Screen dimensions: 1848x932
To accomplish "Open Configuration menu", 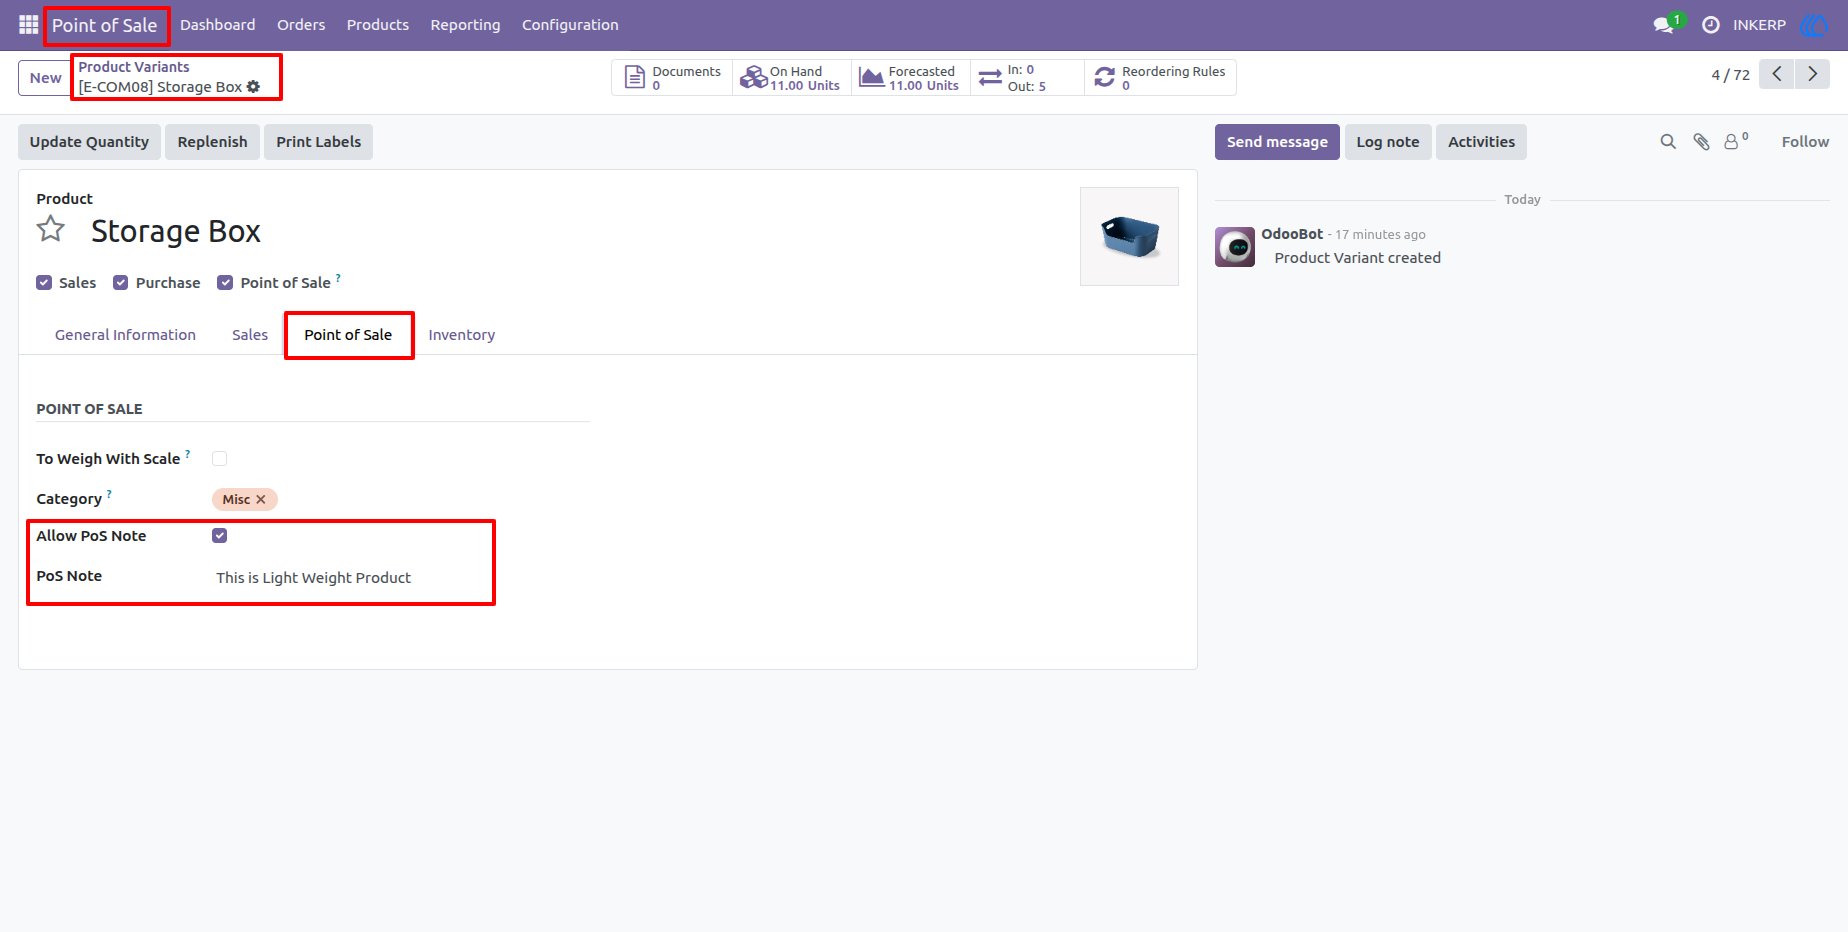I will click(570, 25).
